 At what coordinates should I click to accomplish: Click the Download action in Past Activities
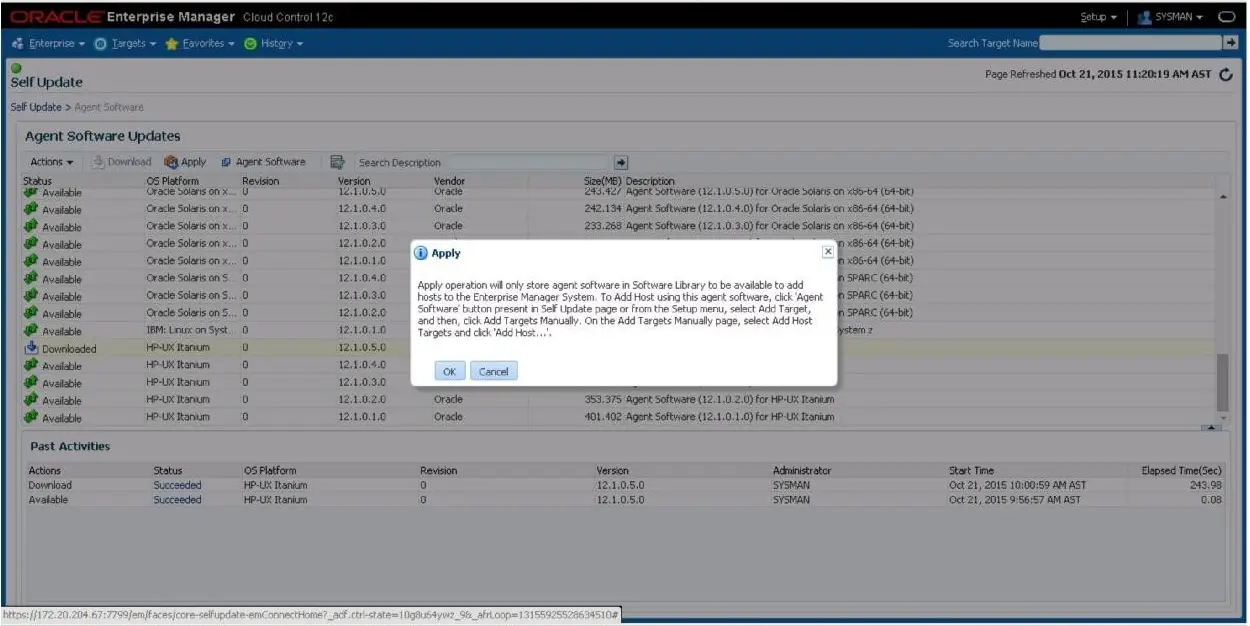50,485
